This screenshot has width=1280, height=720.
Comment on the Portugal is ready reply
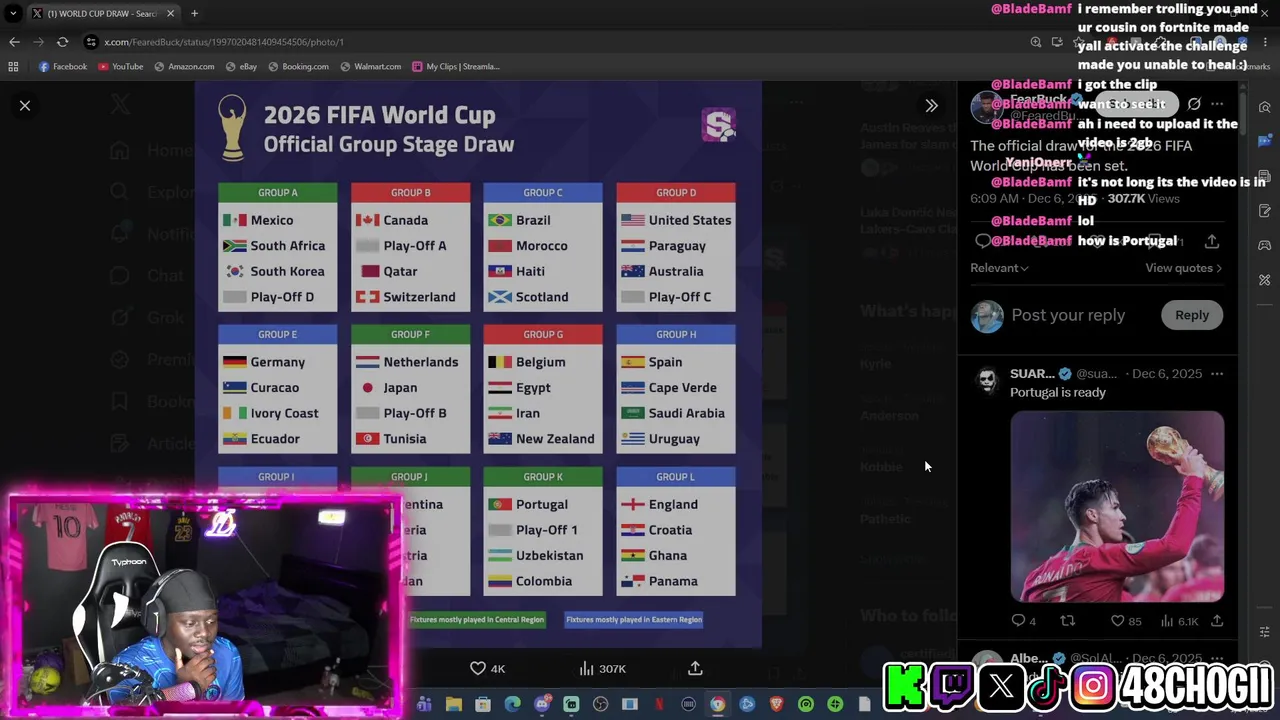pos(1018,621)
